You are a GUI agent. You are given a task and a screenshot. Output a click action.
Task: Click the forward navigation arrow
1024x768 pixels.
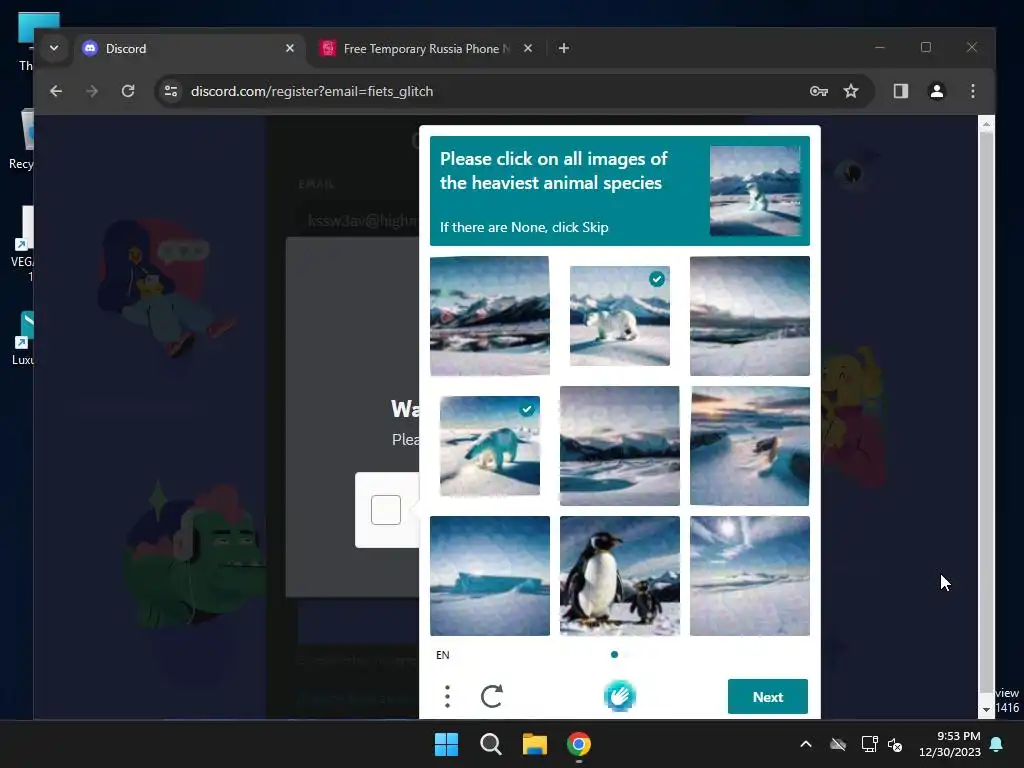point(92,91)
